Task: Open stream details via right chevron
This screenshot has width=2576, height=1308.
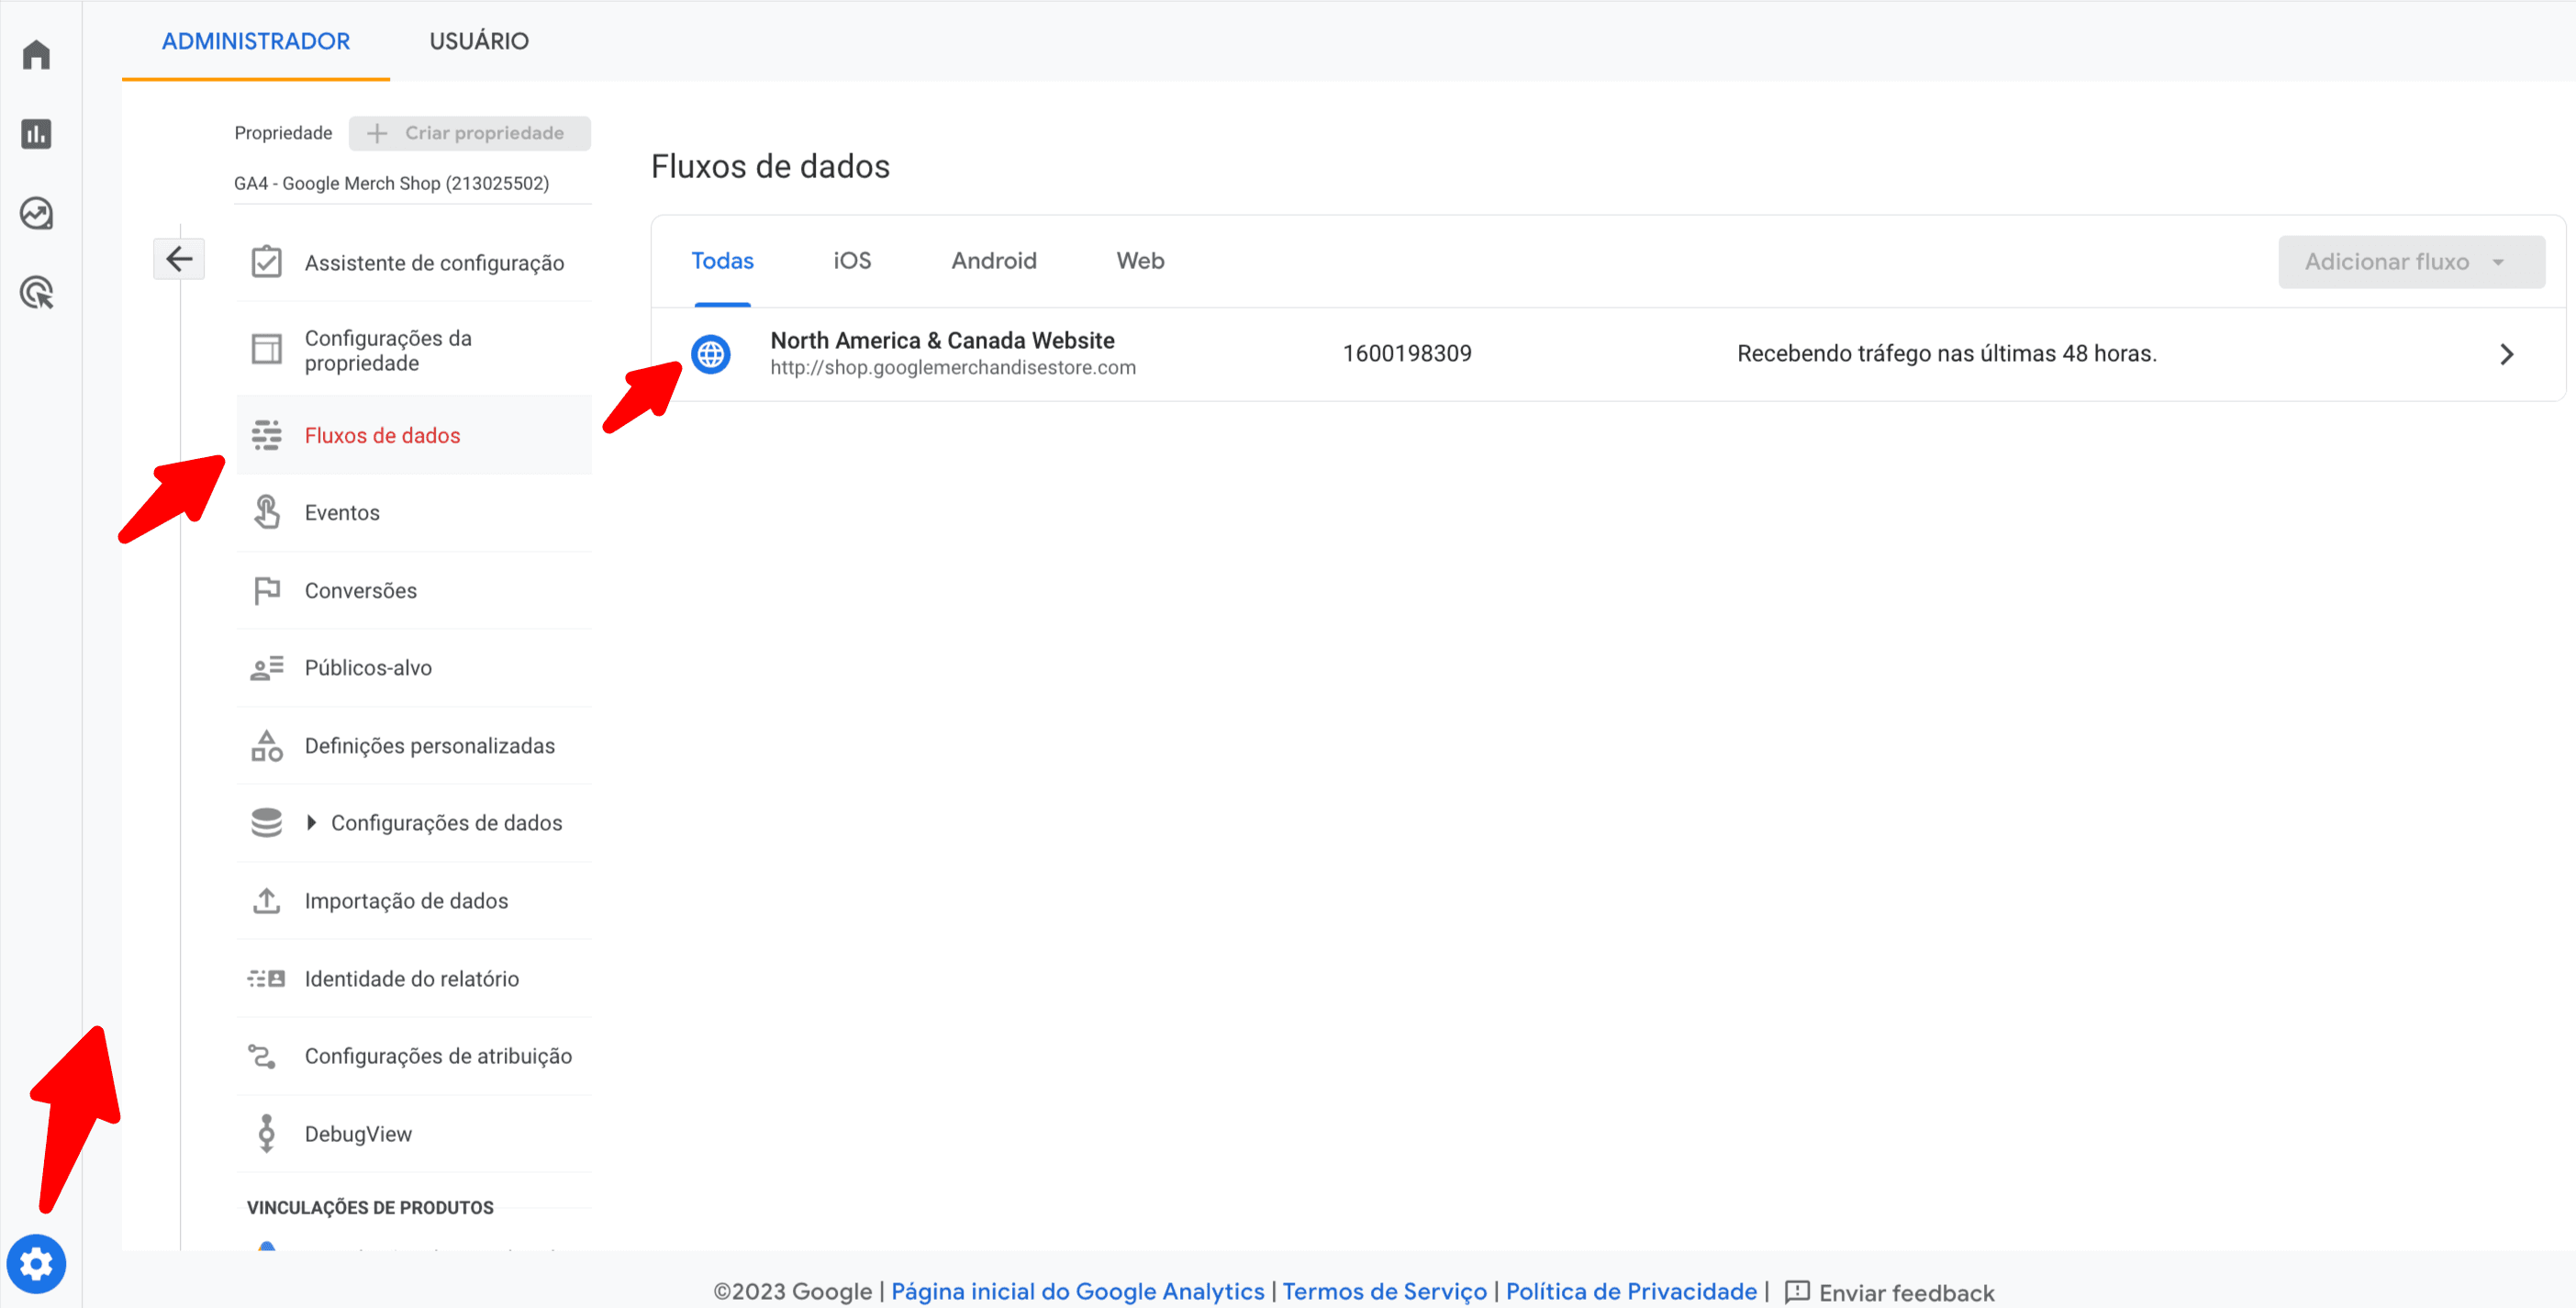Action: [2506, 354]
